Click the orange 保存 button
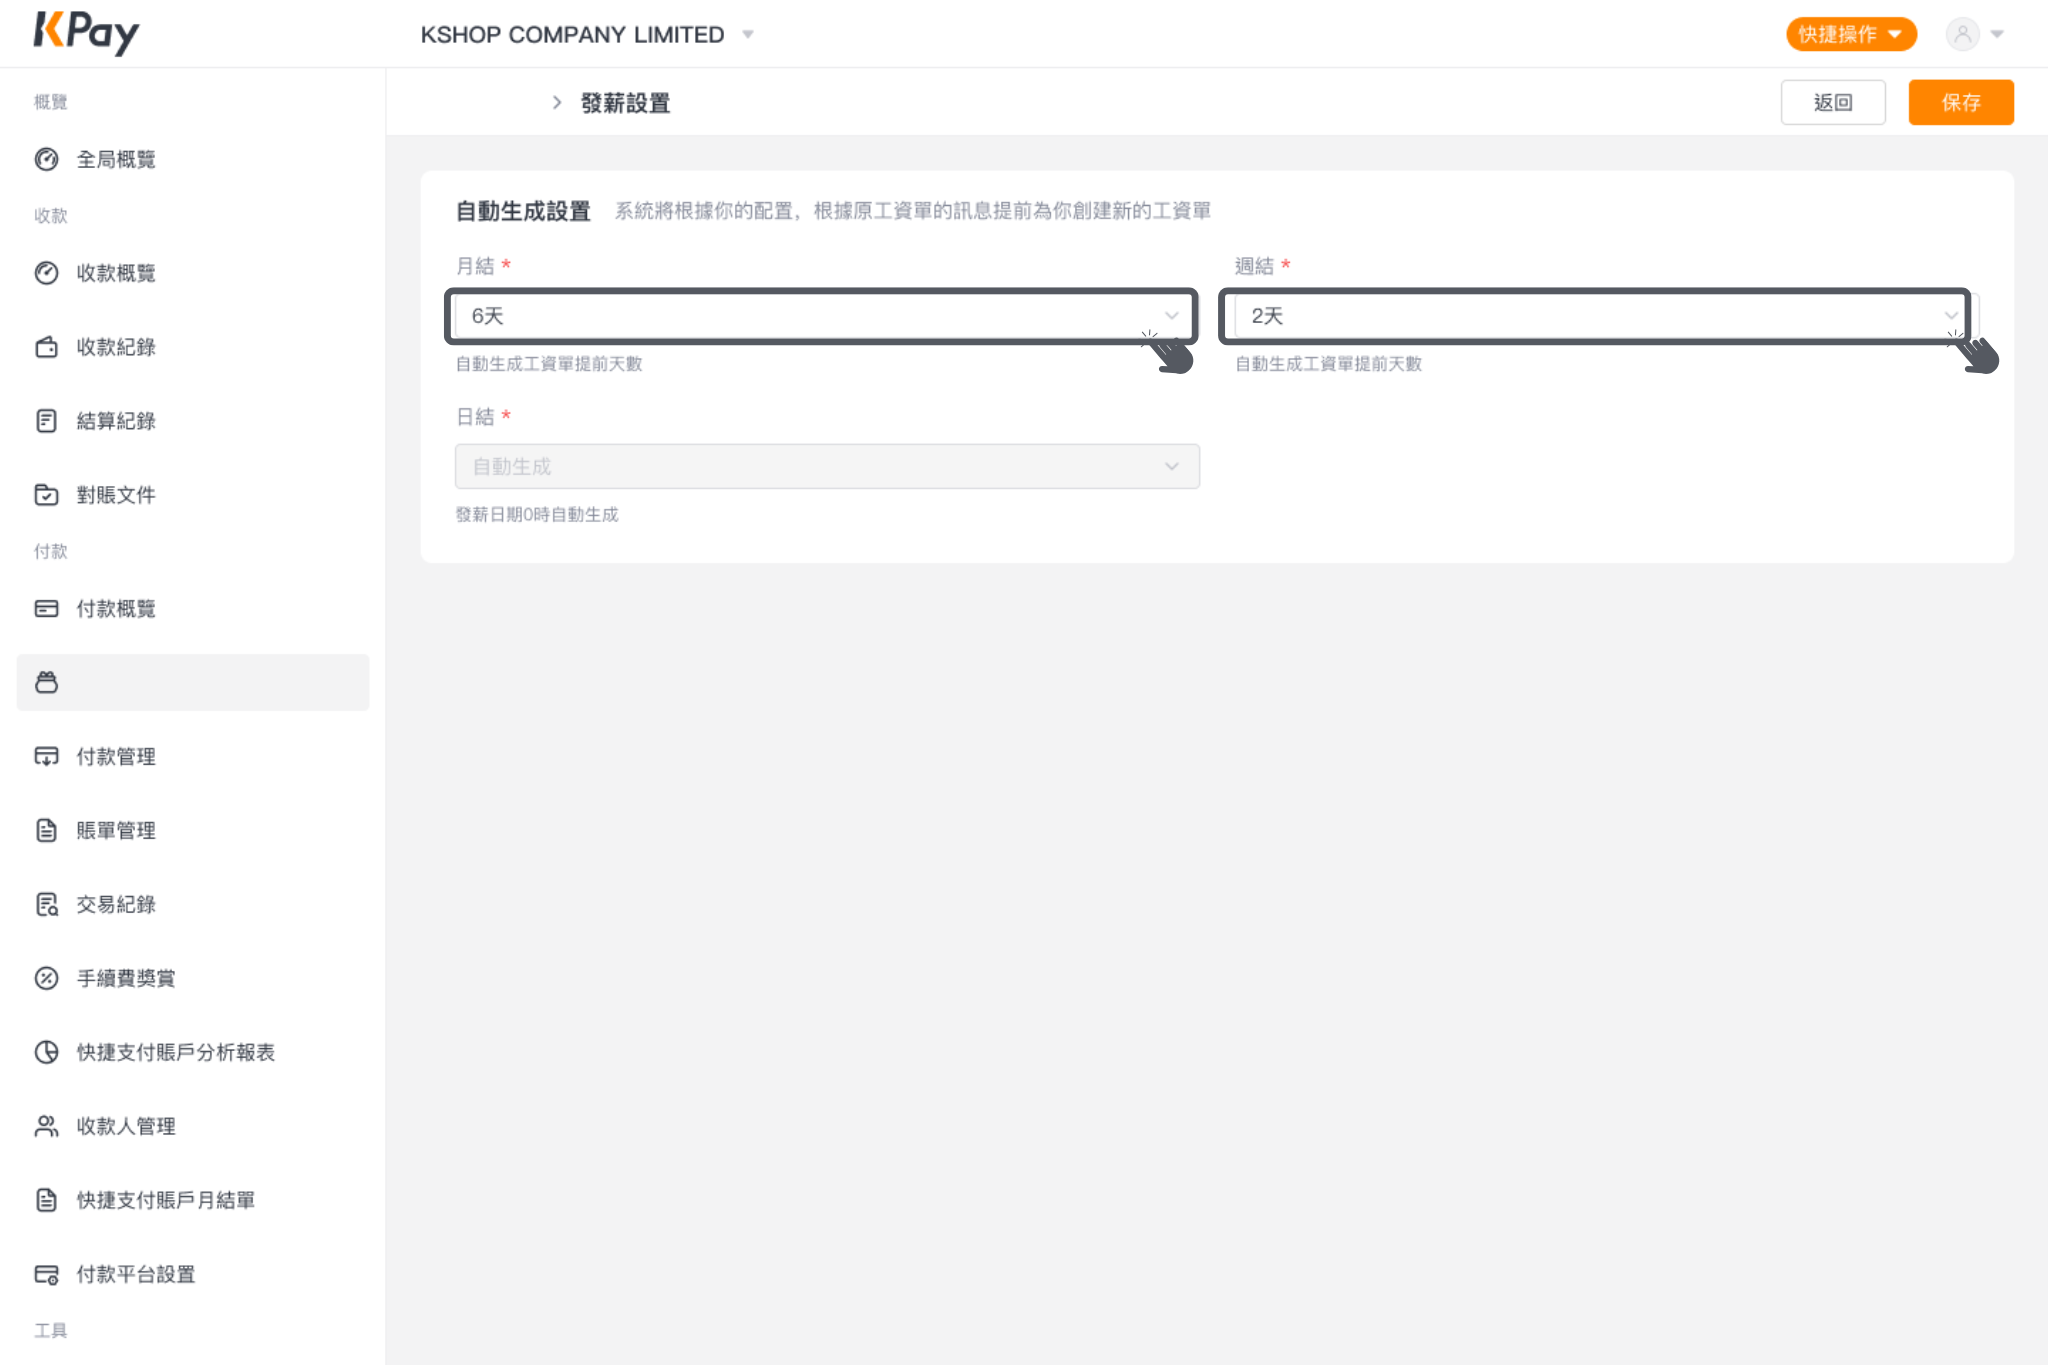This screenshot has width=2048, height=1365. click(1961, 103)
